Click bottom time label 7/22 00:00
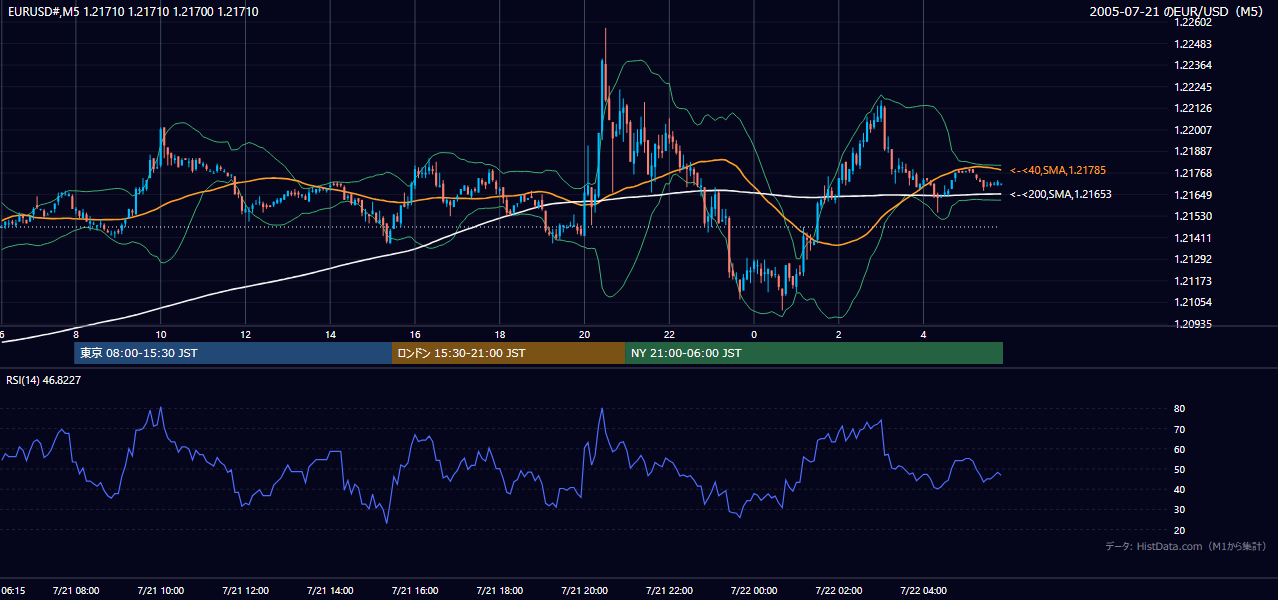The image size is (1278, 600). (x=755, y=590)
